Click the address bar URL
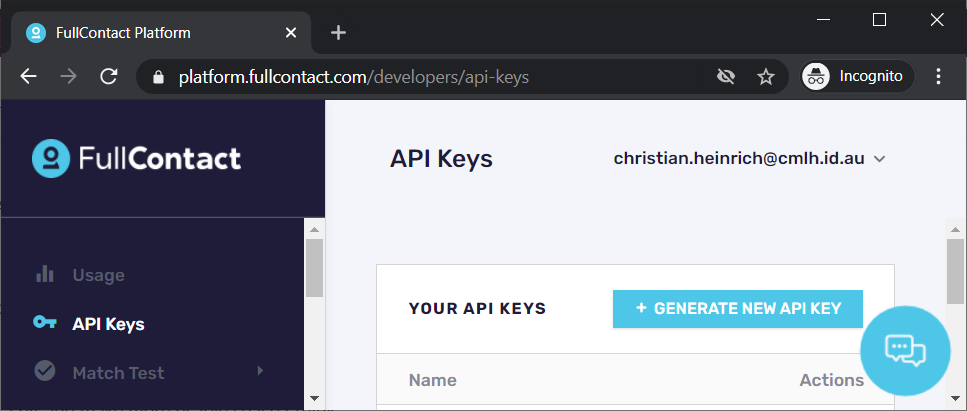Screen dimensions: 967x411 (x=354, y=77)
